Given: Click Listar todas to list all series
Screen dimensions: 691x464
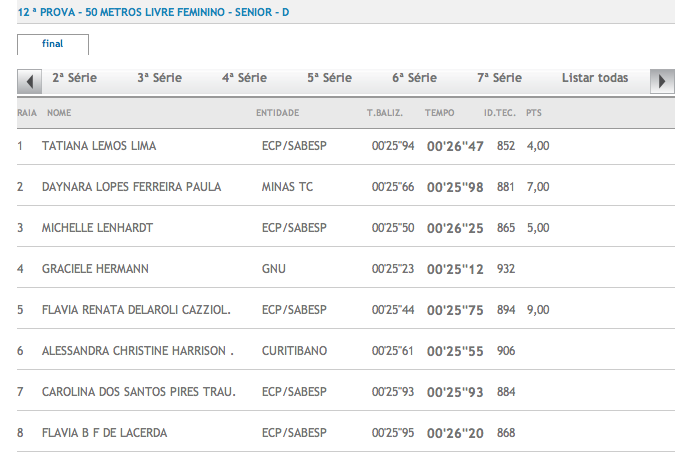Looking at the screenshot, I should 594,78.
